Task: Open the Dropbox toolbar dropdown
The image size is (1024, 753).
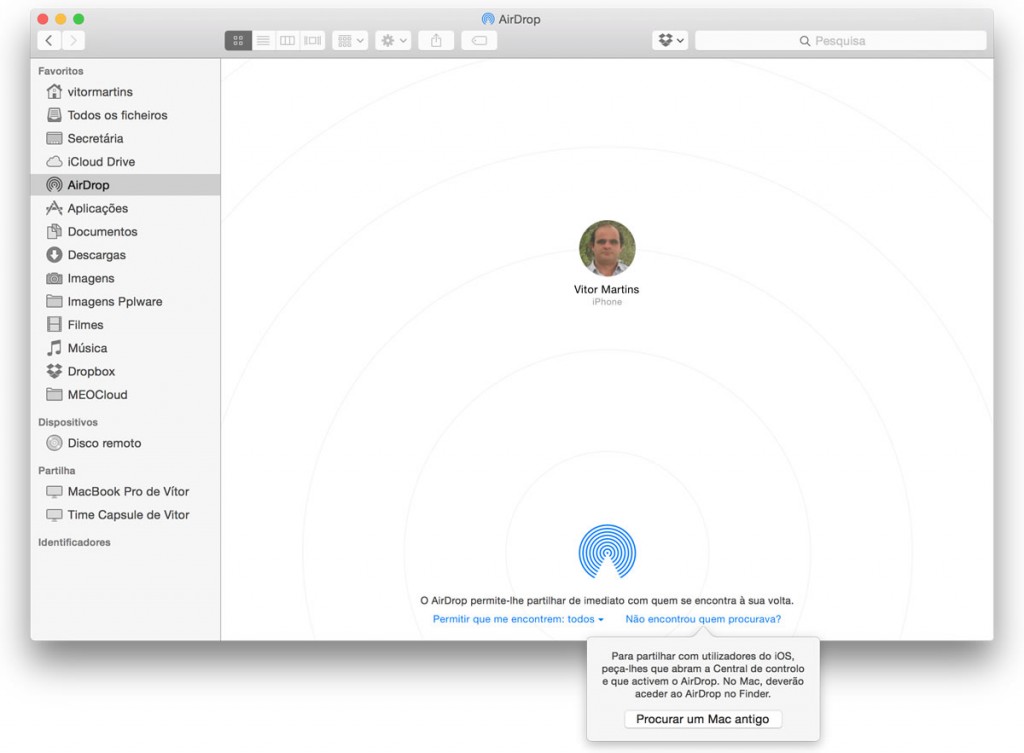Action: tap(670, 40)
